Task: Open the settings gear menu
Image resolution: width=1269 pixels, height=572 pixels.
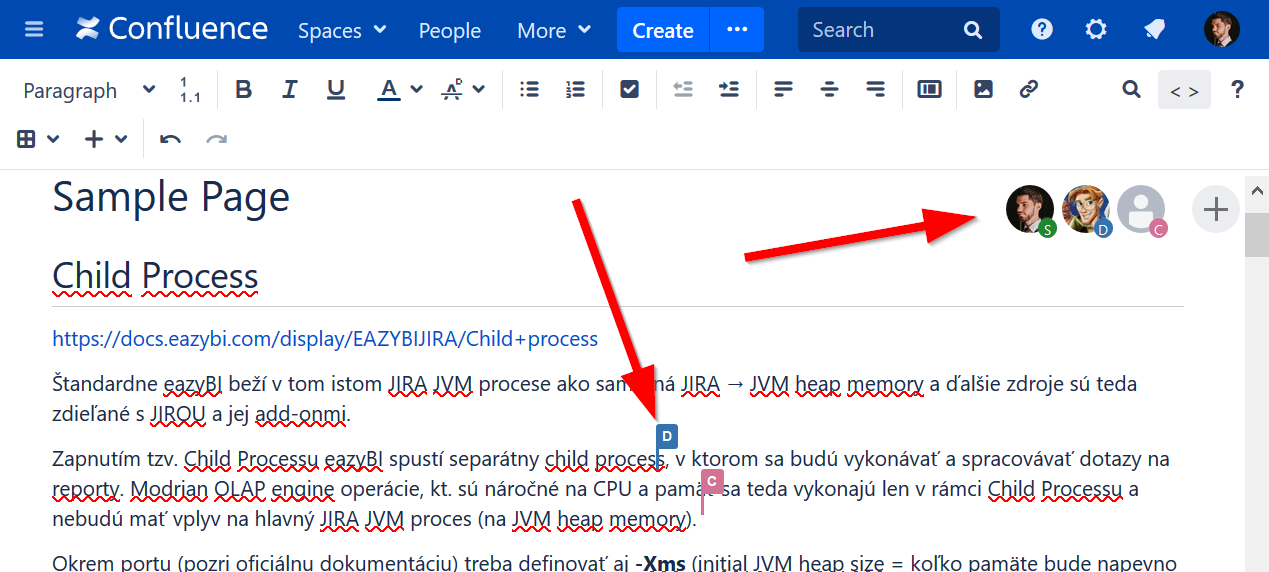Action: coord(1096,29)
